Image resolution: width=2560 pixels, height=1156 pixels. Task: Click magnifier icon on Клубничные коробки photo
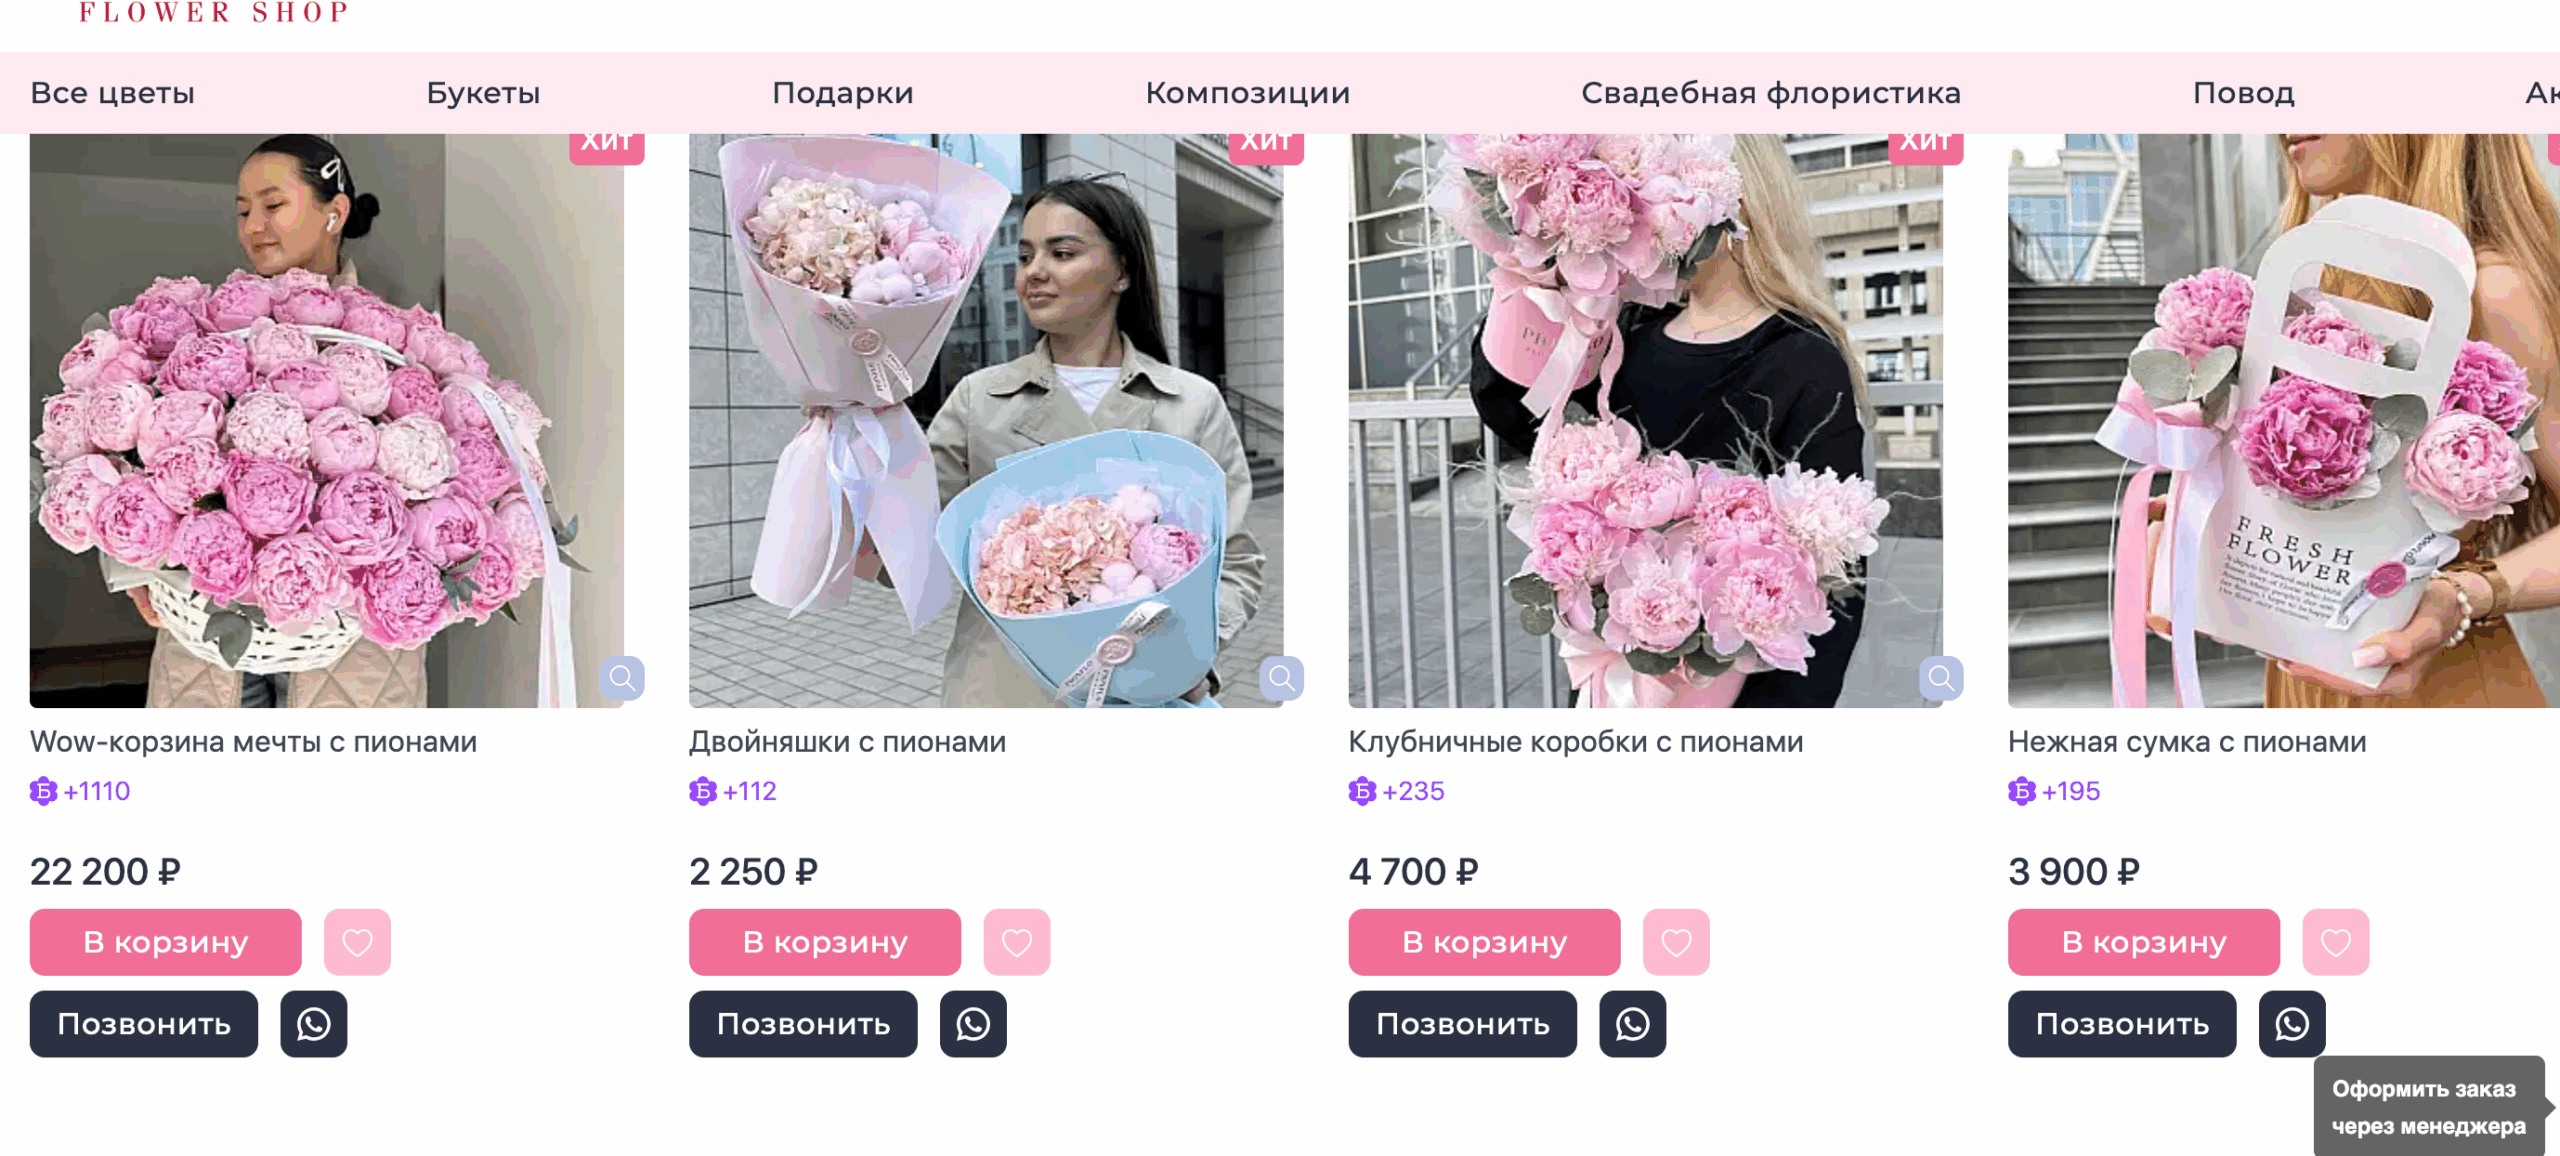[1941, 679]
